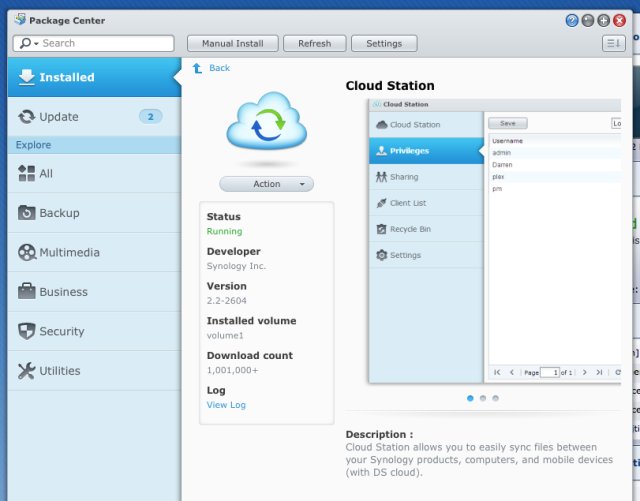Click the page number field in screenshot

click(x=549, y=372)
